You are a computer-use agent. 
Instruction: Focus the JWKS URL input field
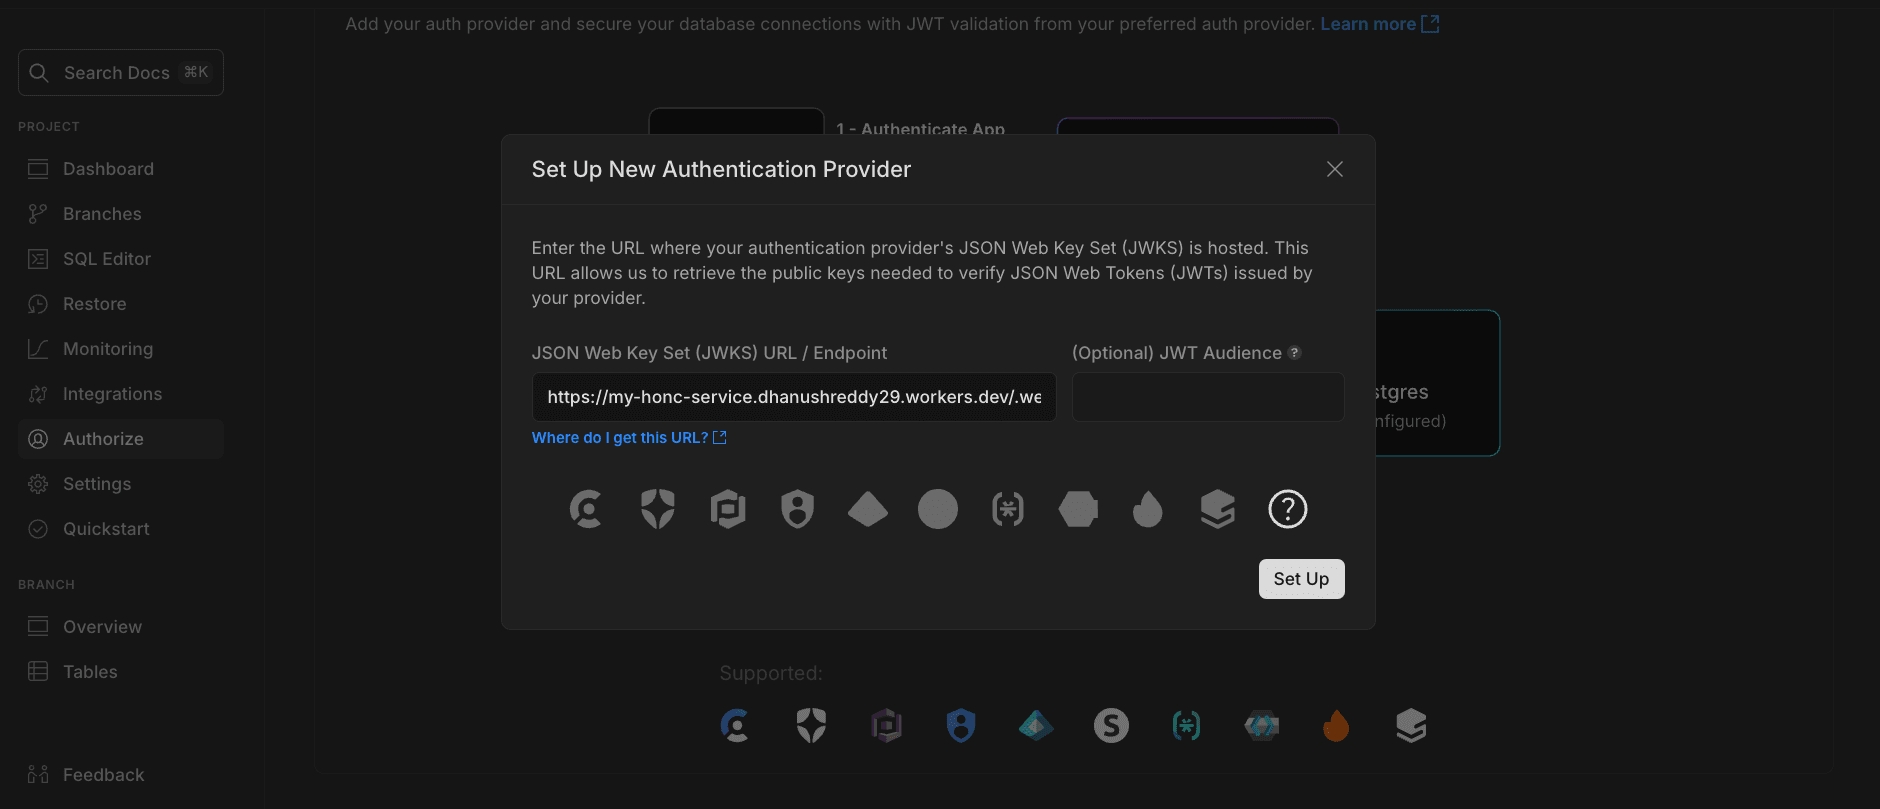(793, 397)
